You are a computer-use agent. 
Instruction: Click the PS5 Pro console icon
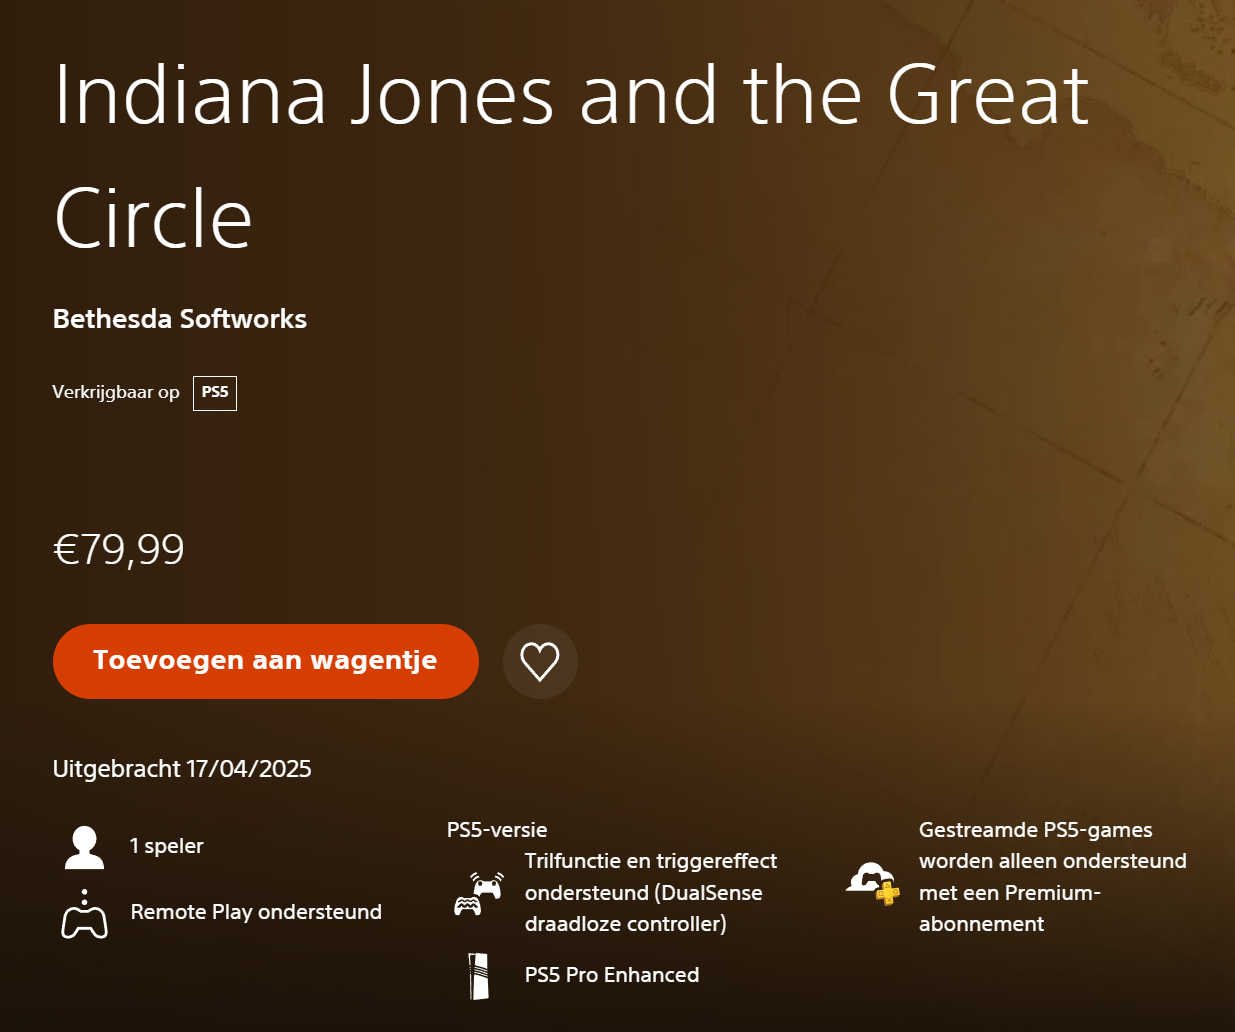click(x=479, y=976)
